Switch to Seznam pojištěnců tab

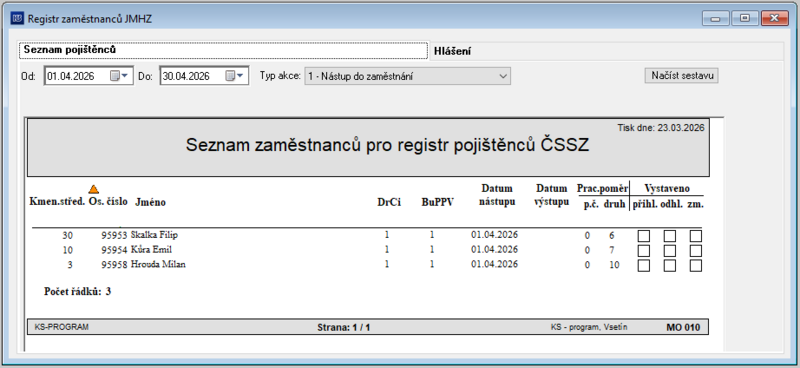(x=223, y=51)
